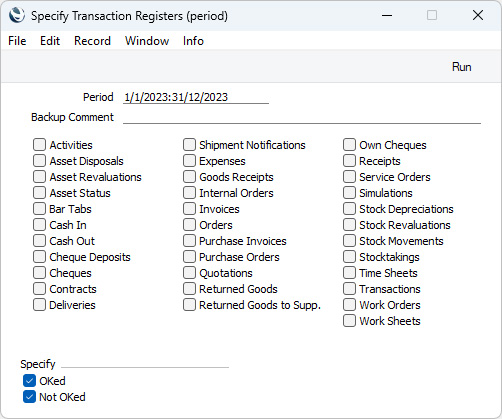Check the Purchase Orders option
This screenshot has width=502, height=419.
(189, 257)
